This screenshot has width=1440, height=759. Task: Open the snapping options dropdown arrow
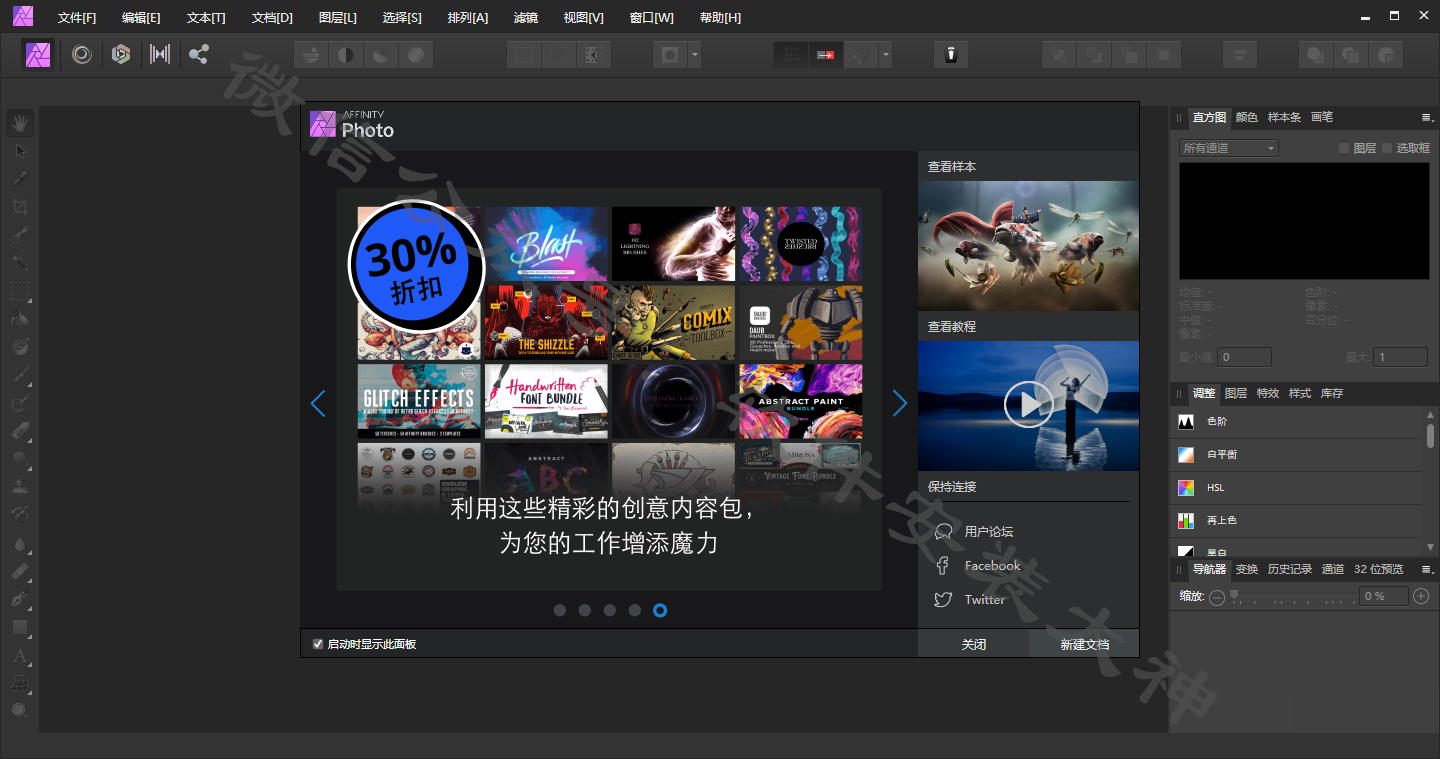pyautogui.click(x=885, y=55)
